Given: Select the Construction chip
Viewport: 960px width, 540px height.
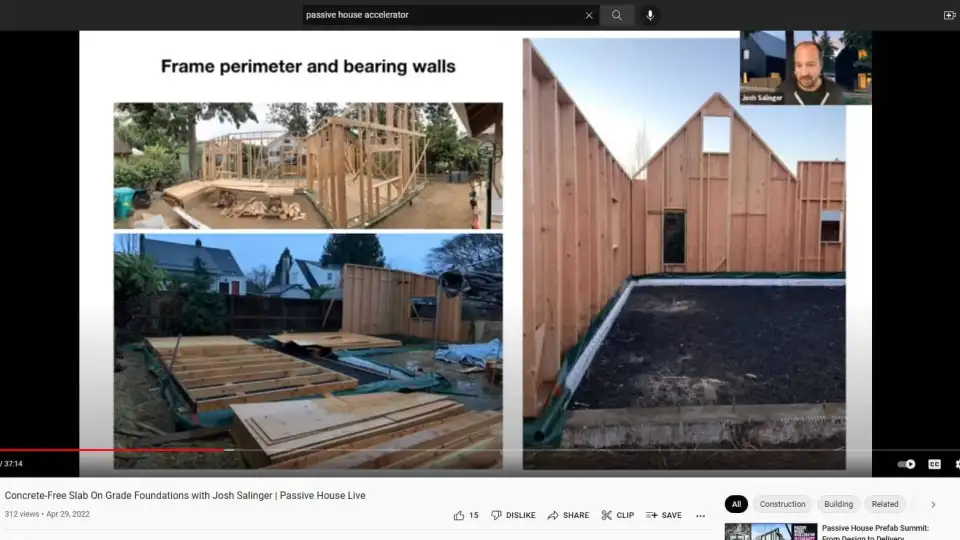Looking at the screenshot, I should point(782,504).
